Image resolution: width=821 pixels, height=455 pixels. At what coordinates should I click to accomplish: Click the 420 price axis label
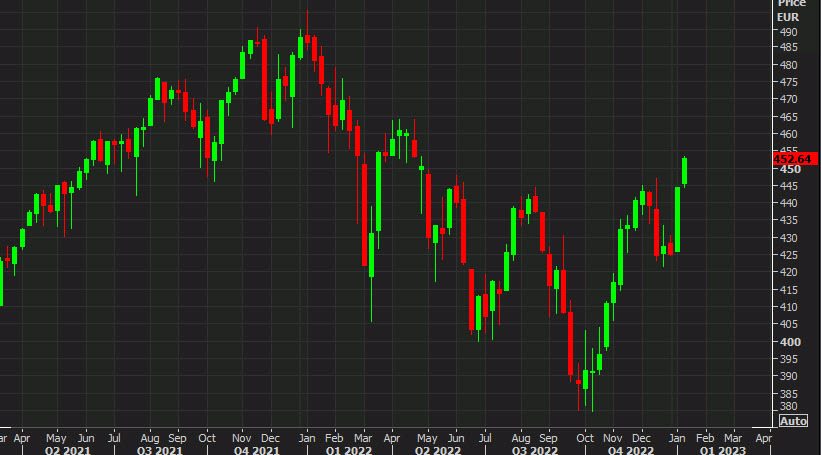[789, 272]
